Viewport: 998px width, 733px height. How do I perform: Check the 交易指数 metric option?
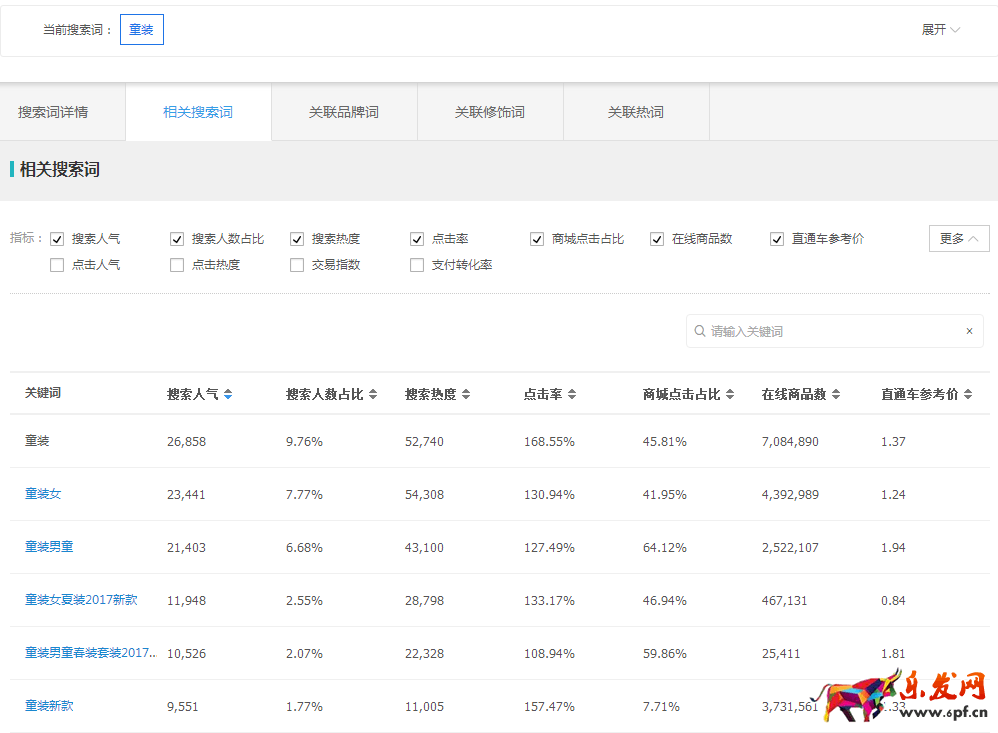click(x=296, y=264)
